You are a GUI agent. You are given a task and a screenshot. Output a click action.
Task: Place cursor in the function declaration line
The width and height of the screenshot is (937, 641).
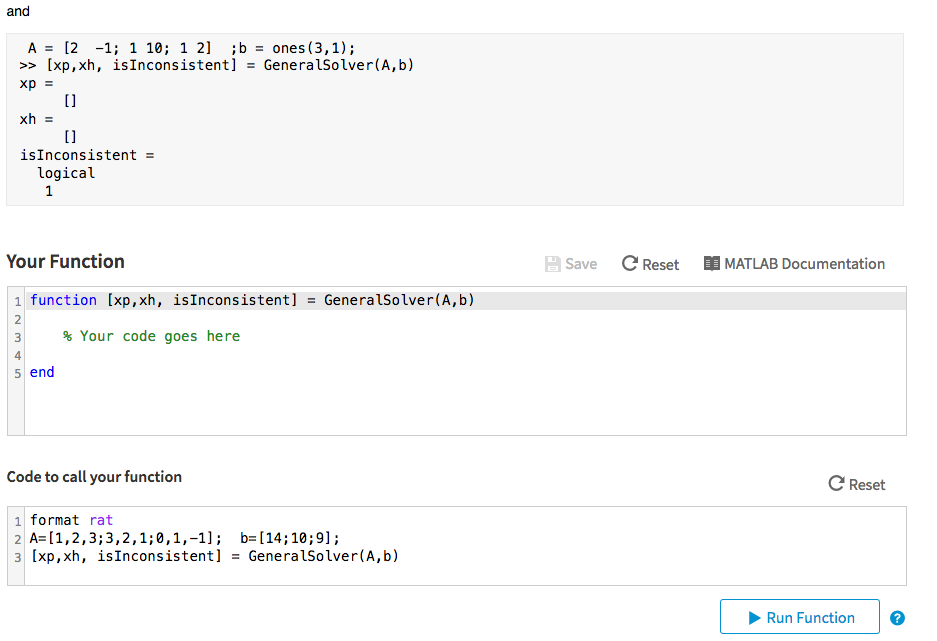(252, 300)
